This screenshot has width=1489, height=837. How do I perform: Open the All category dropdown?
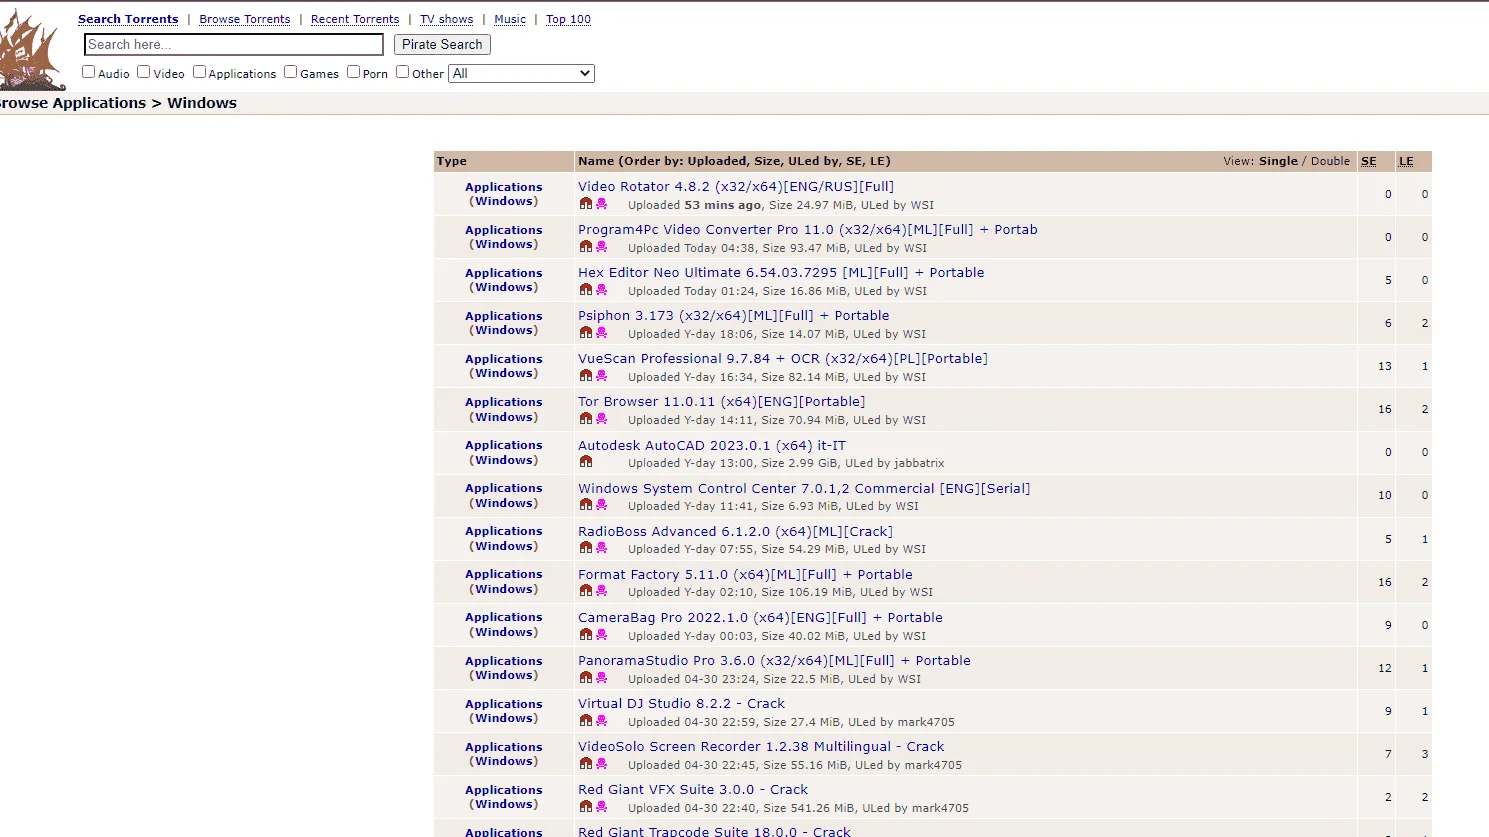coord(521,73)
